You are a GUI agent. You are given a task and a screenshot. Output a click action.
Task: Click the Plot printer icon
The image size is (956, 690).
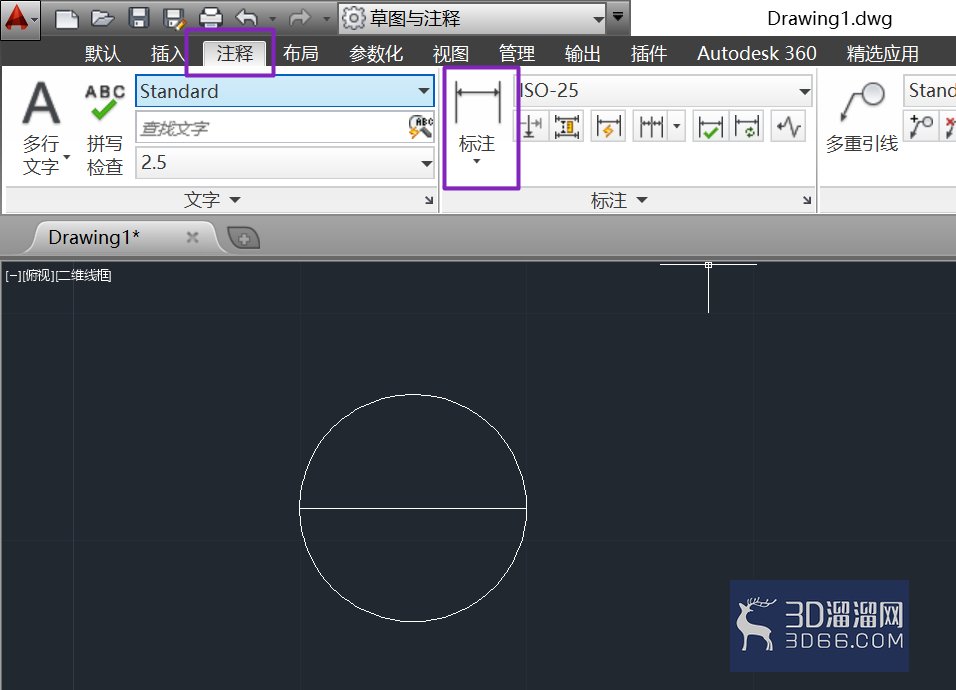pos(211,18)
